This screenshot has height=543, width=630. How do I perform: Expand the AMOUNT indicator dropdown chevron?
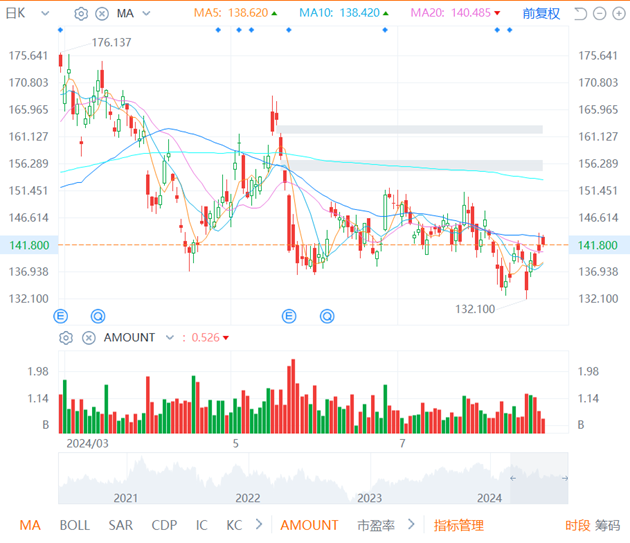tap(170, 337)
